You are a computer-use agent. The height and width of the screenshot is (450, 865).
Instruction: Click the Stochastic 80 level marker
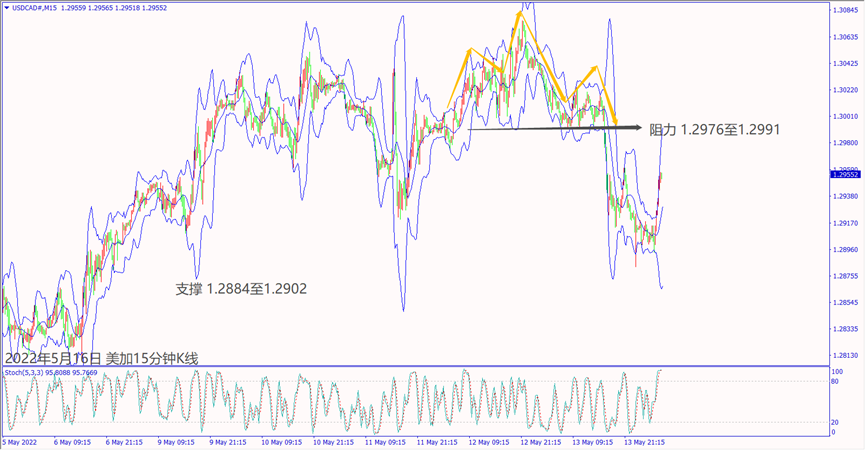[x=835, y=381]
